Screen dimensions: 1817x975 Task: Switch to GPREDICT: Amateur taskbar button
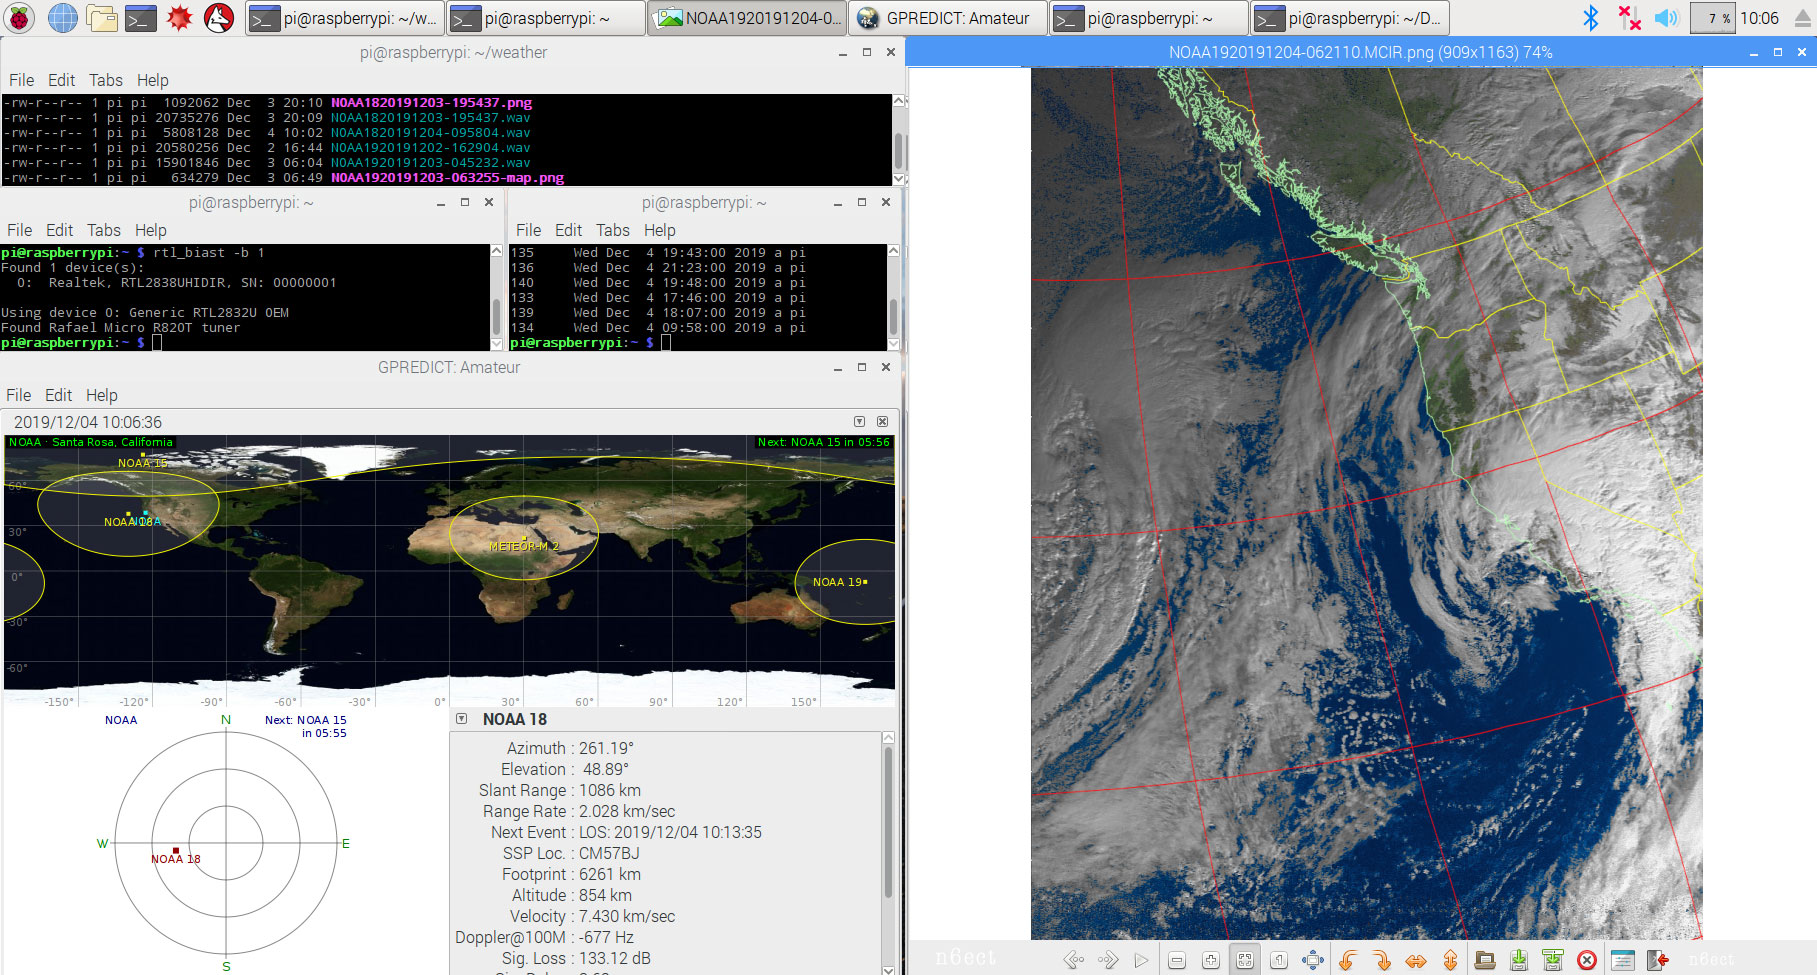coord(948,18)
